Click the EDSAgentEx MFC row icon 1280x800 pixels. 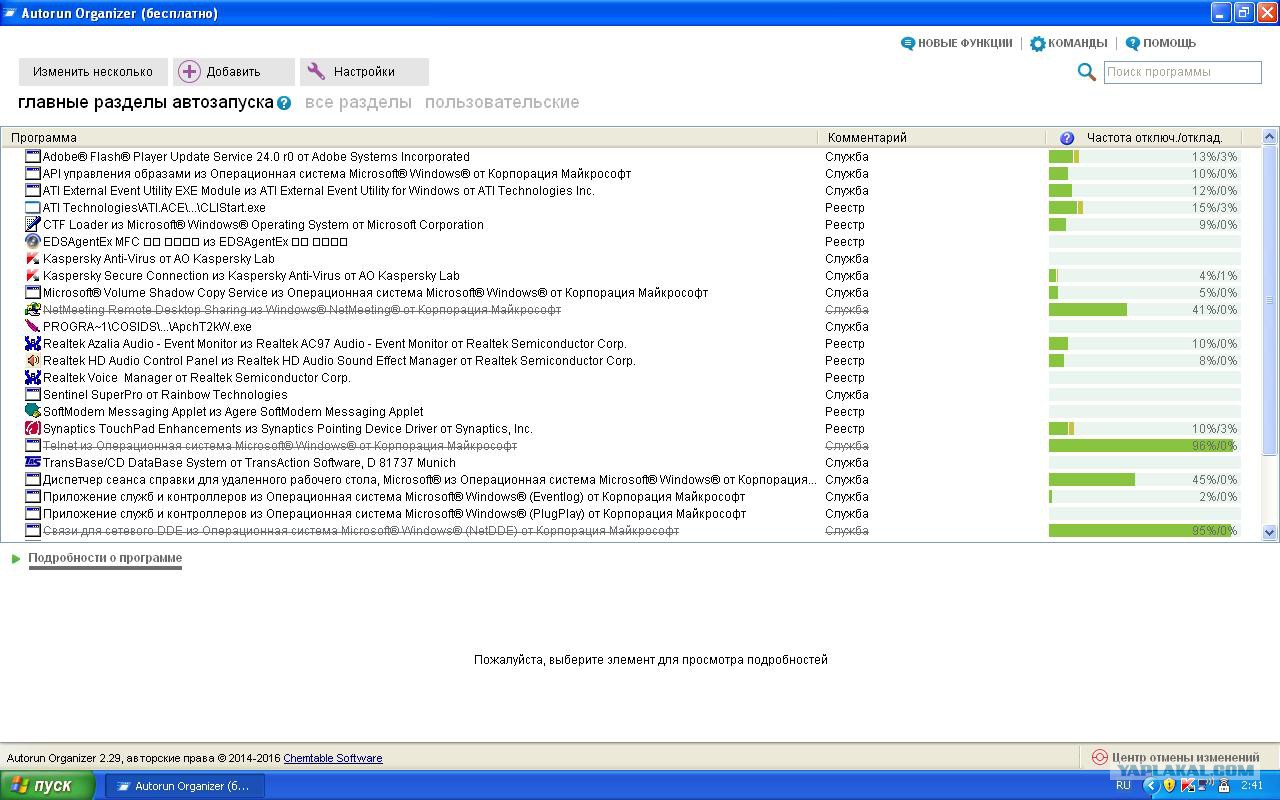point(32,242)
